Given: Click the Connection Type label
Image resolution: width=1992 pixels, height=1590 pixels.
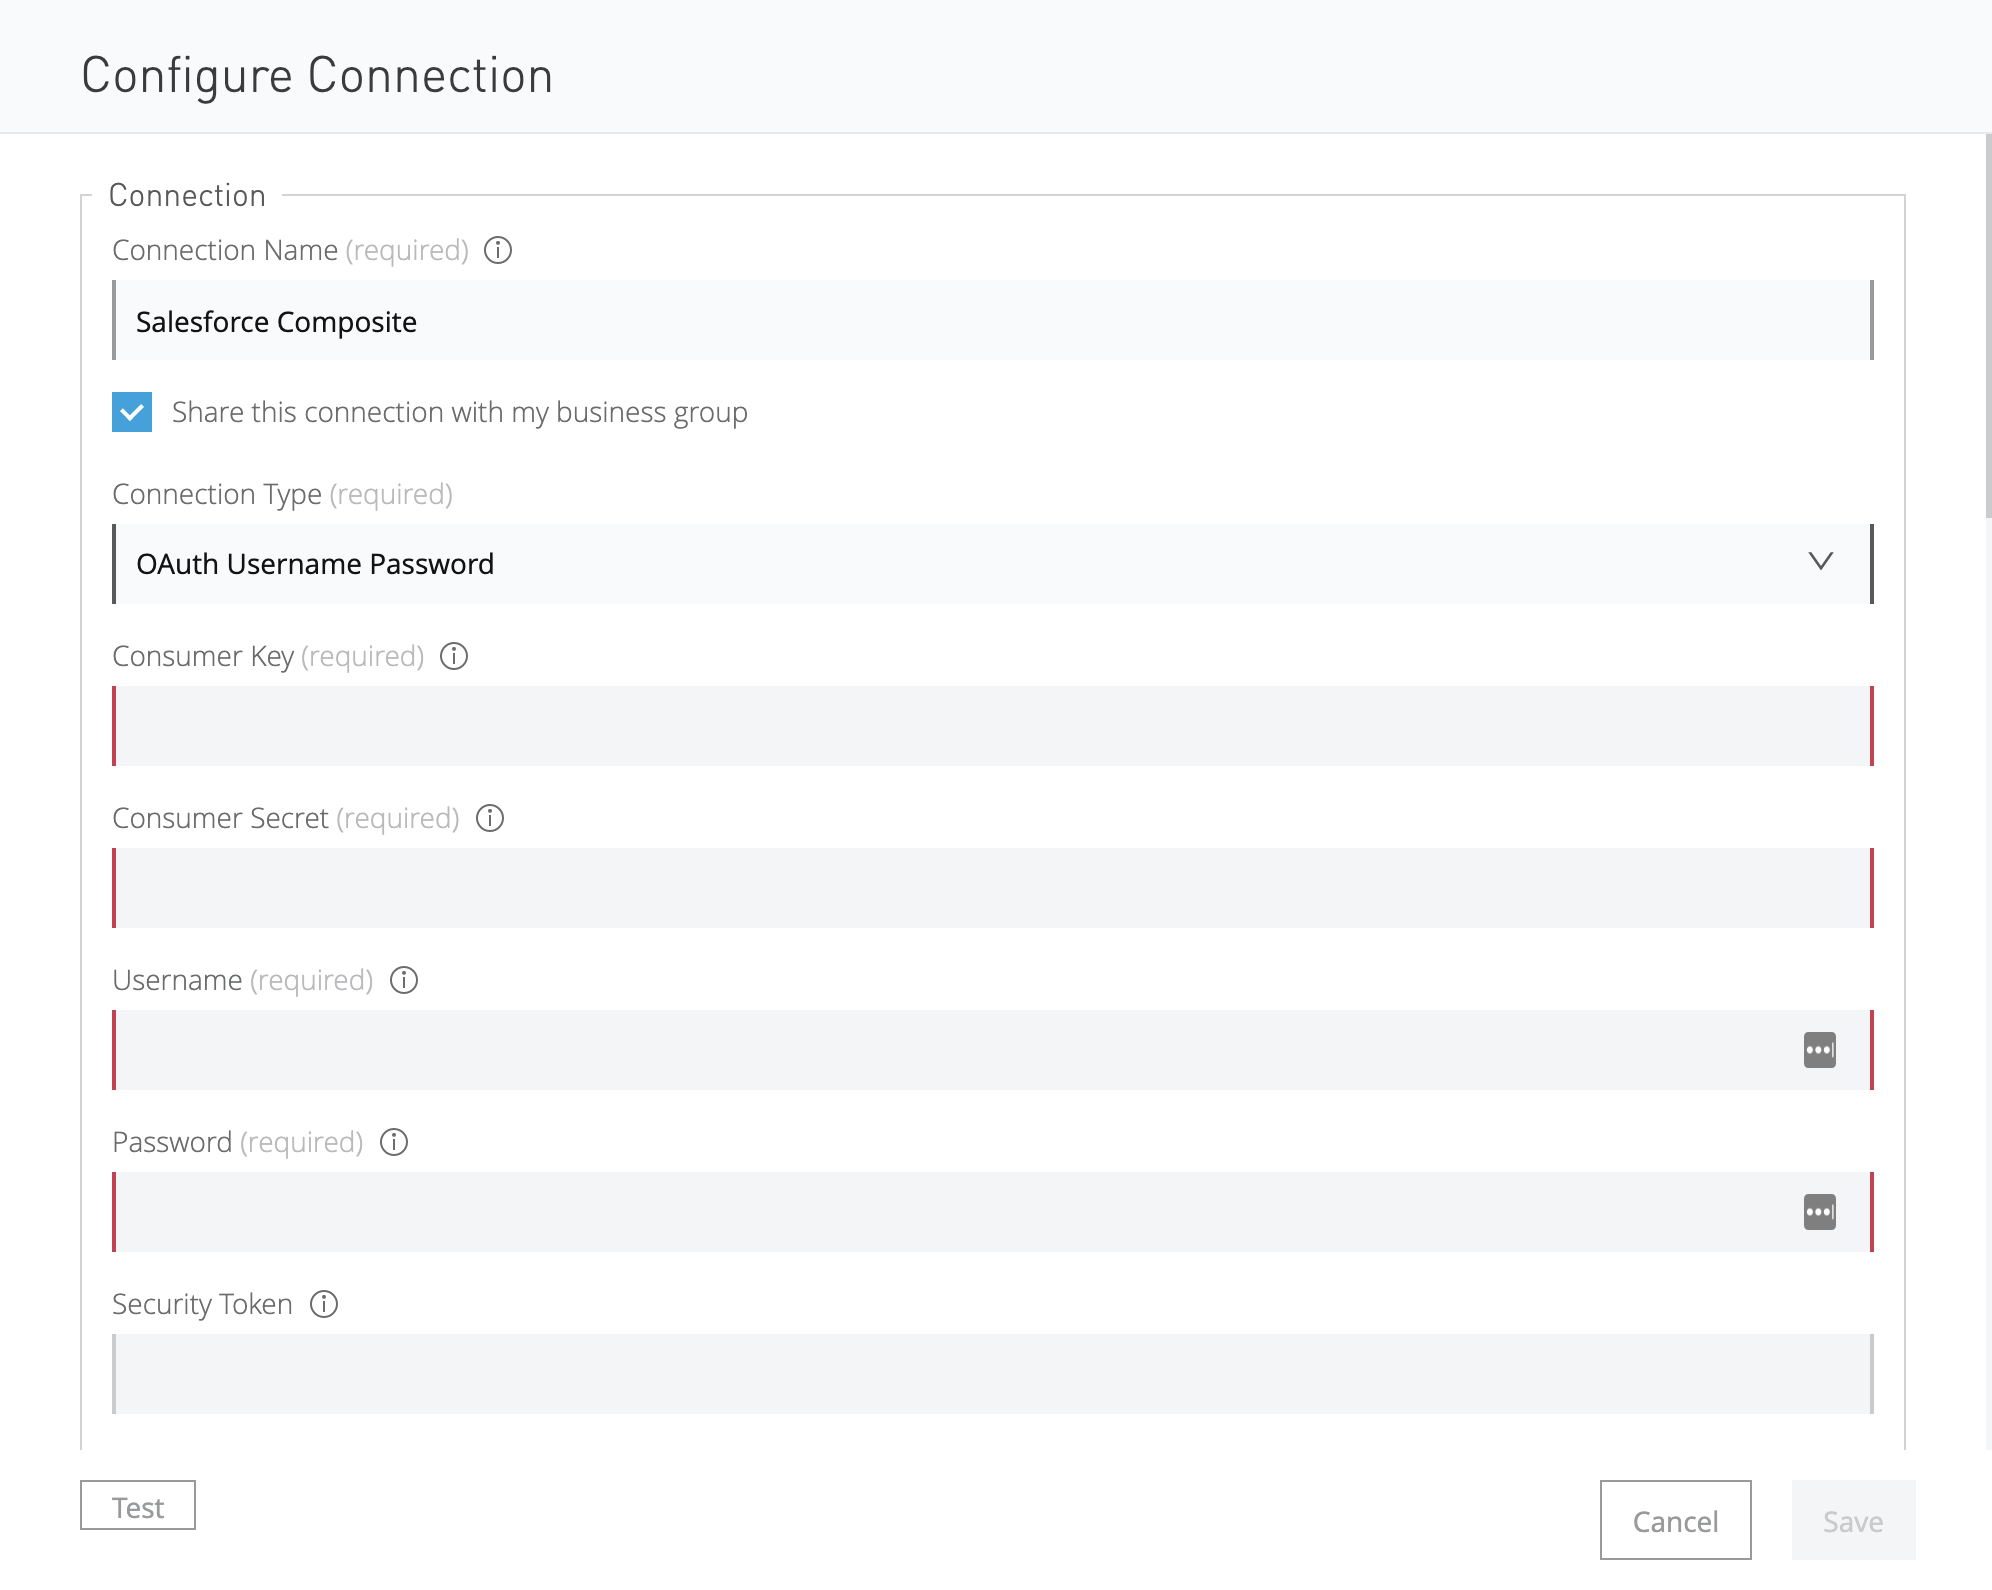Looking at the screenshot, I should [282, 494].
